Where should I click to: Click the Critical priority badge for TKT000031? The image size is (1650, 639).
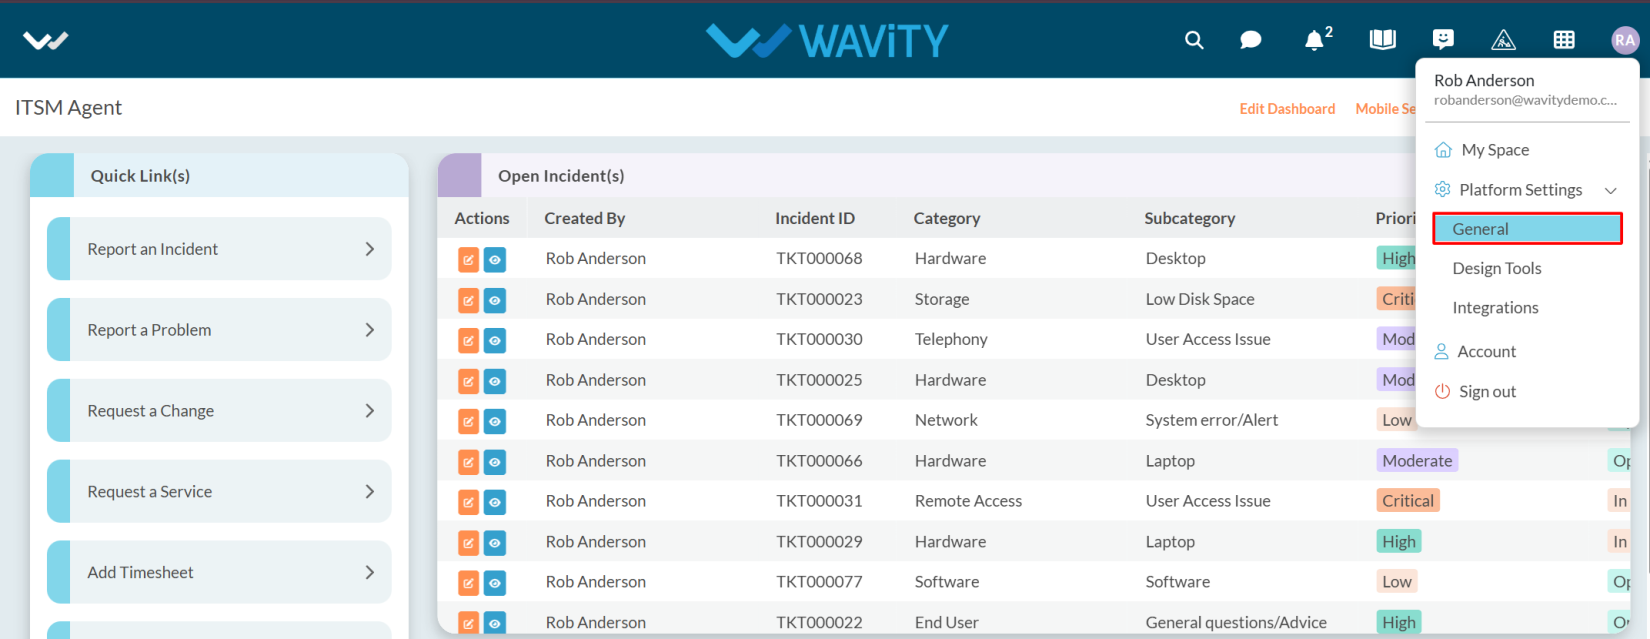[x=1408, y=501]
